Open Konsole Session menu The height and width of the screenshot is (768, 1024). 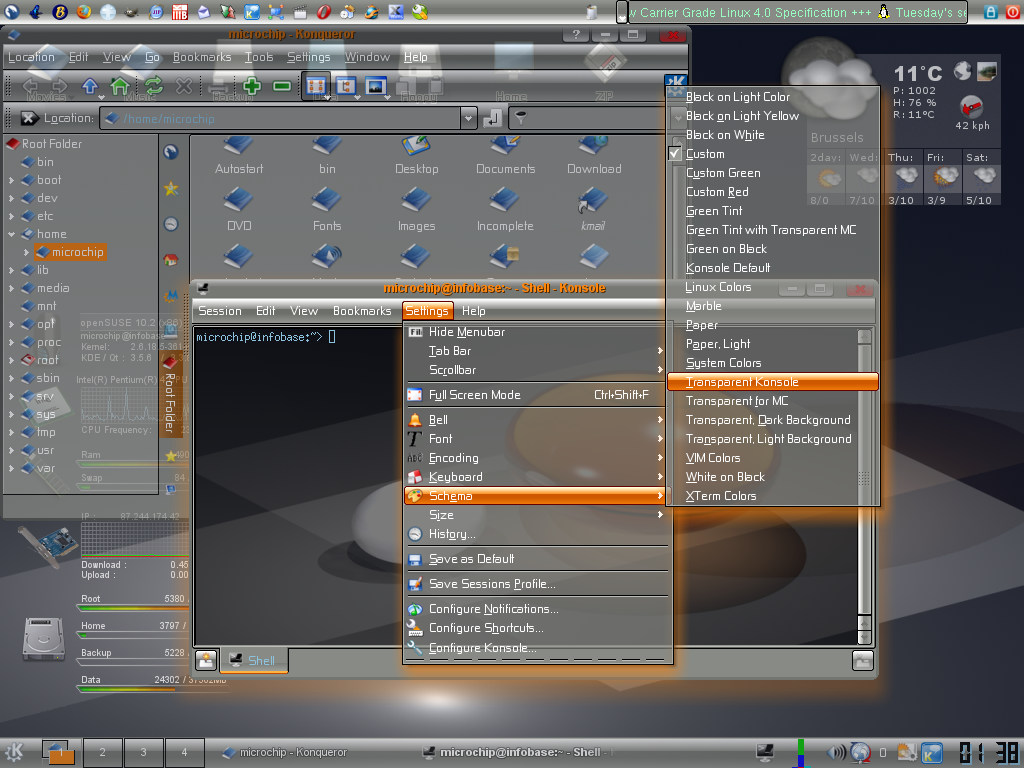pyautogui.click(x=220, y=311)
